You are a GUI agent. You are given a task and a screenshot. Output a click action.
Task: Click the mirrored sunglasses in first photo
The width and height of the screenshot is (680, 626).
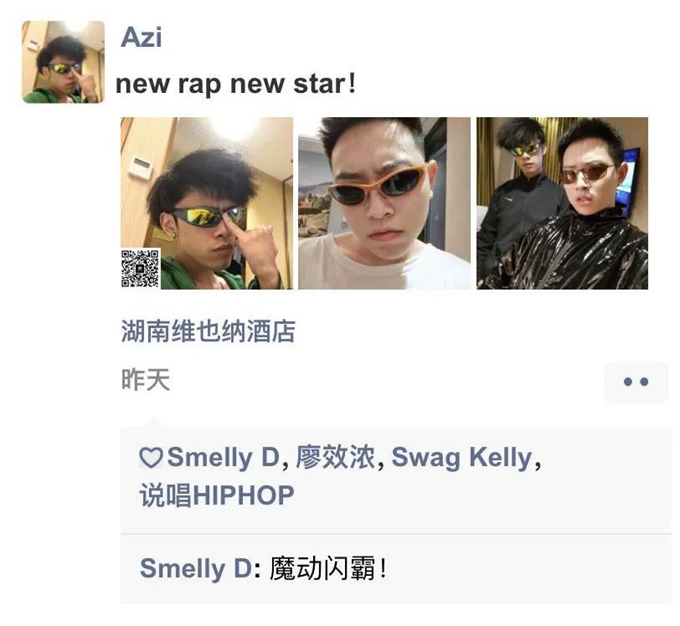pyautogui.click(x=207, y=216)
